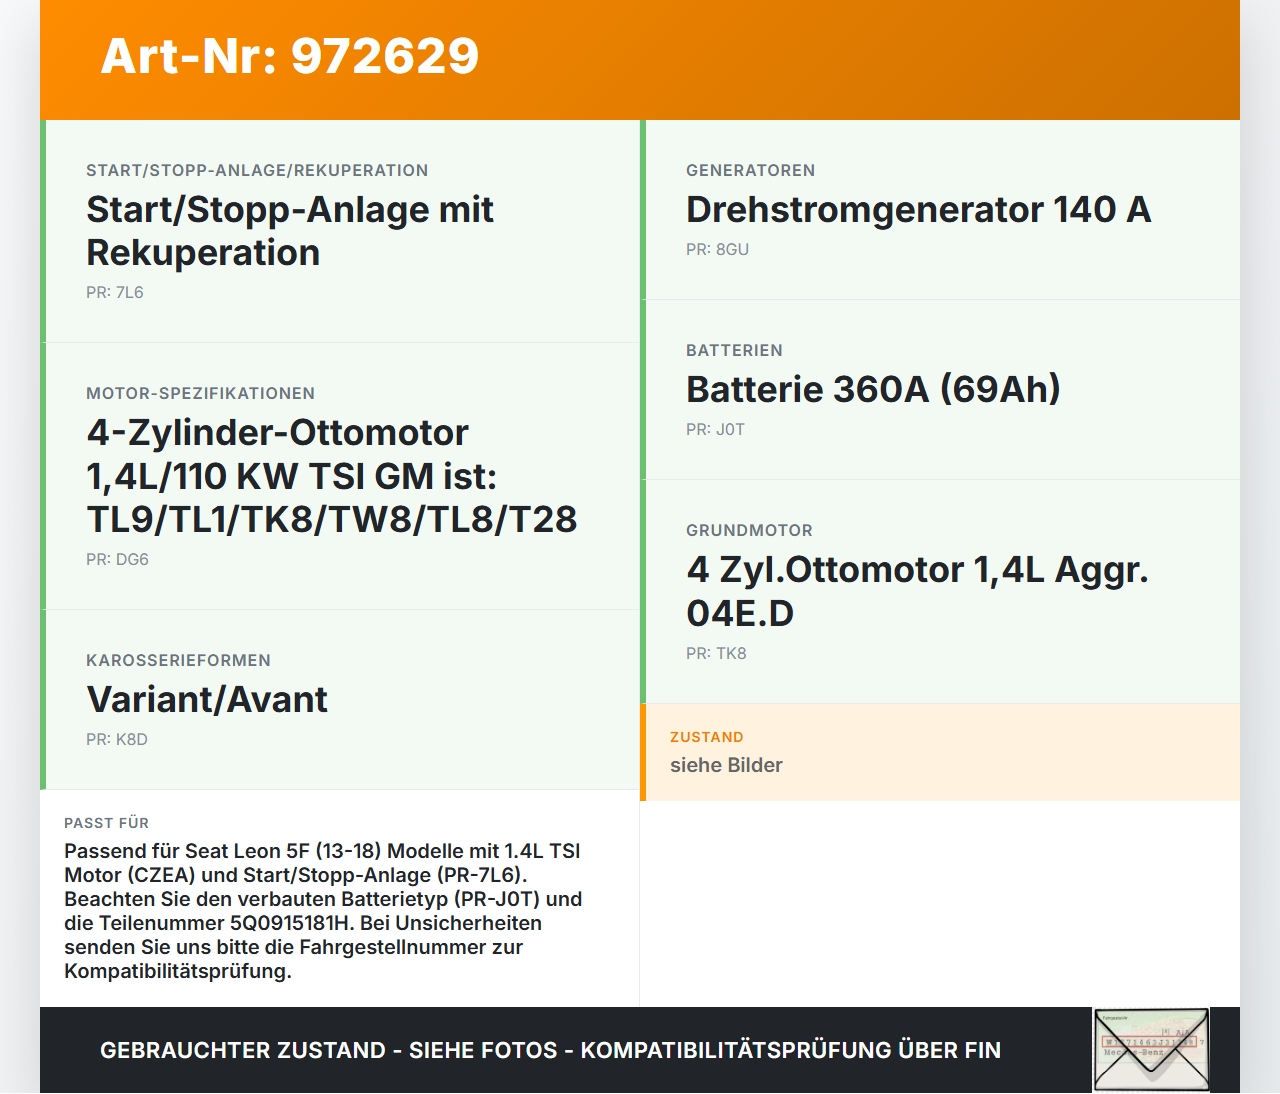1280x1094 pixels.
Task: Select the GENERATOREN section label
Action: click(x=750, y=170)
